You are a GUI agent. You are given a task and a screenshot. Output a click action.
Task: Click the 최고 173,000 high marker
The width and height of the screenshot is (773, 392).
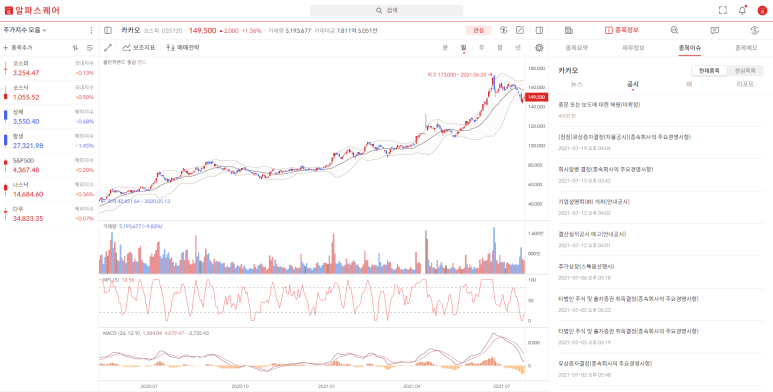pos(459,74)
